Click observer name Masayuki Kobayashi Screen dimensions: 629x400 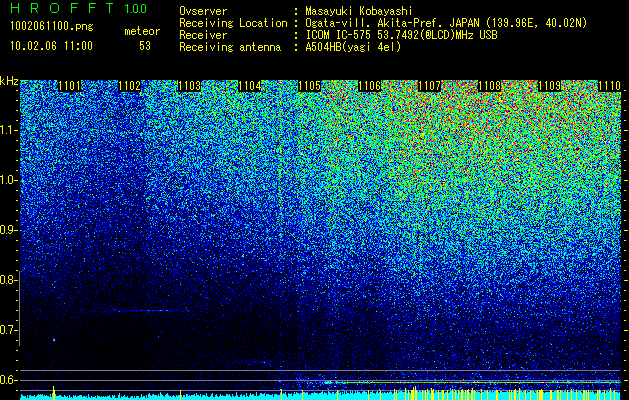pyautogui.click(x=359, y=11)
